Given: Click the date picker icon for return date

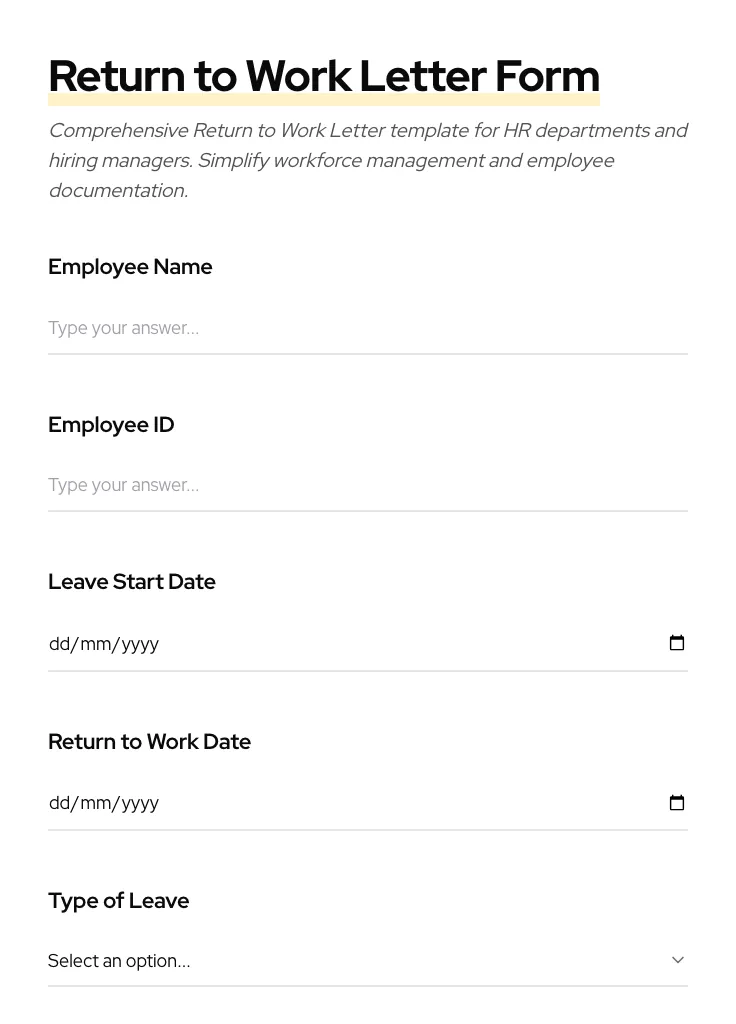Looking at the screenshot, I should point(677,803).
